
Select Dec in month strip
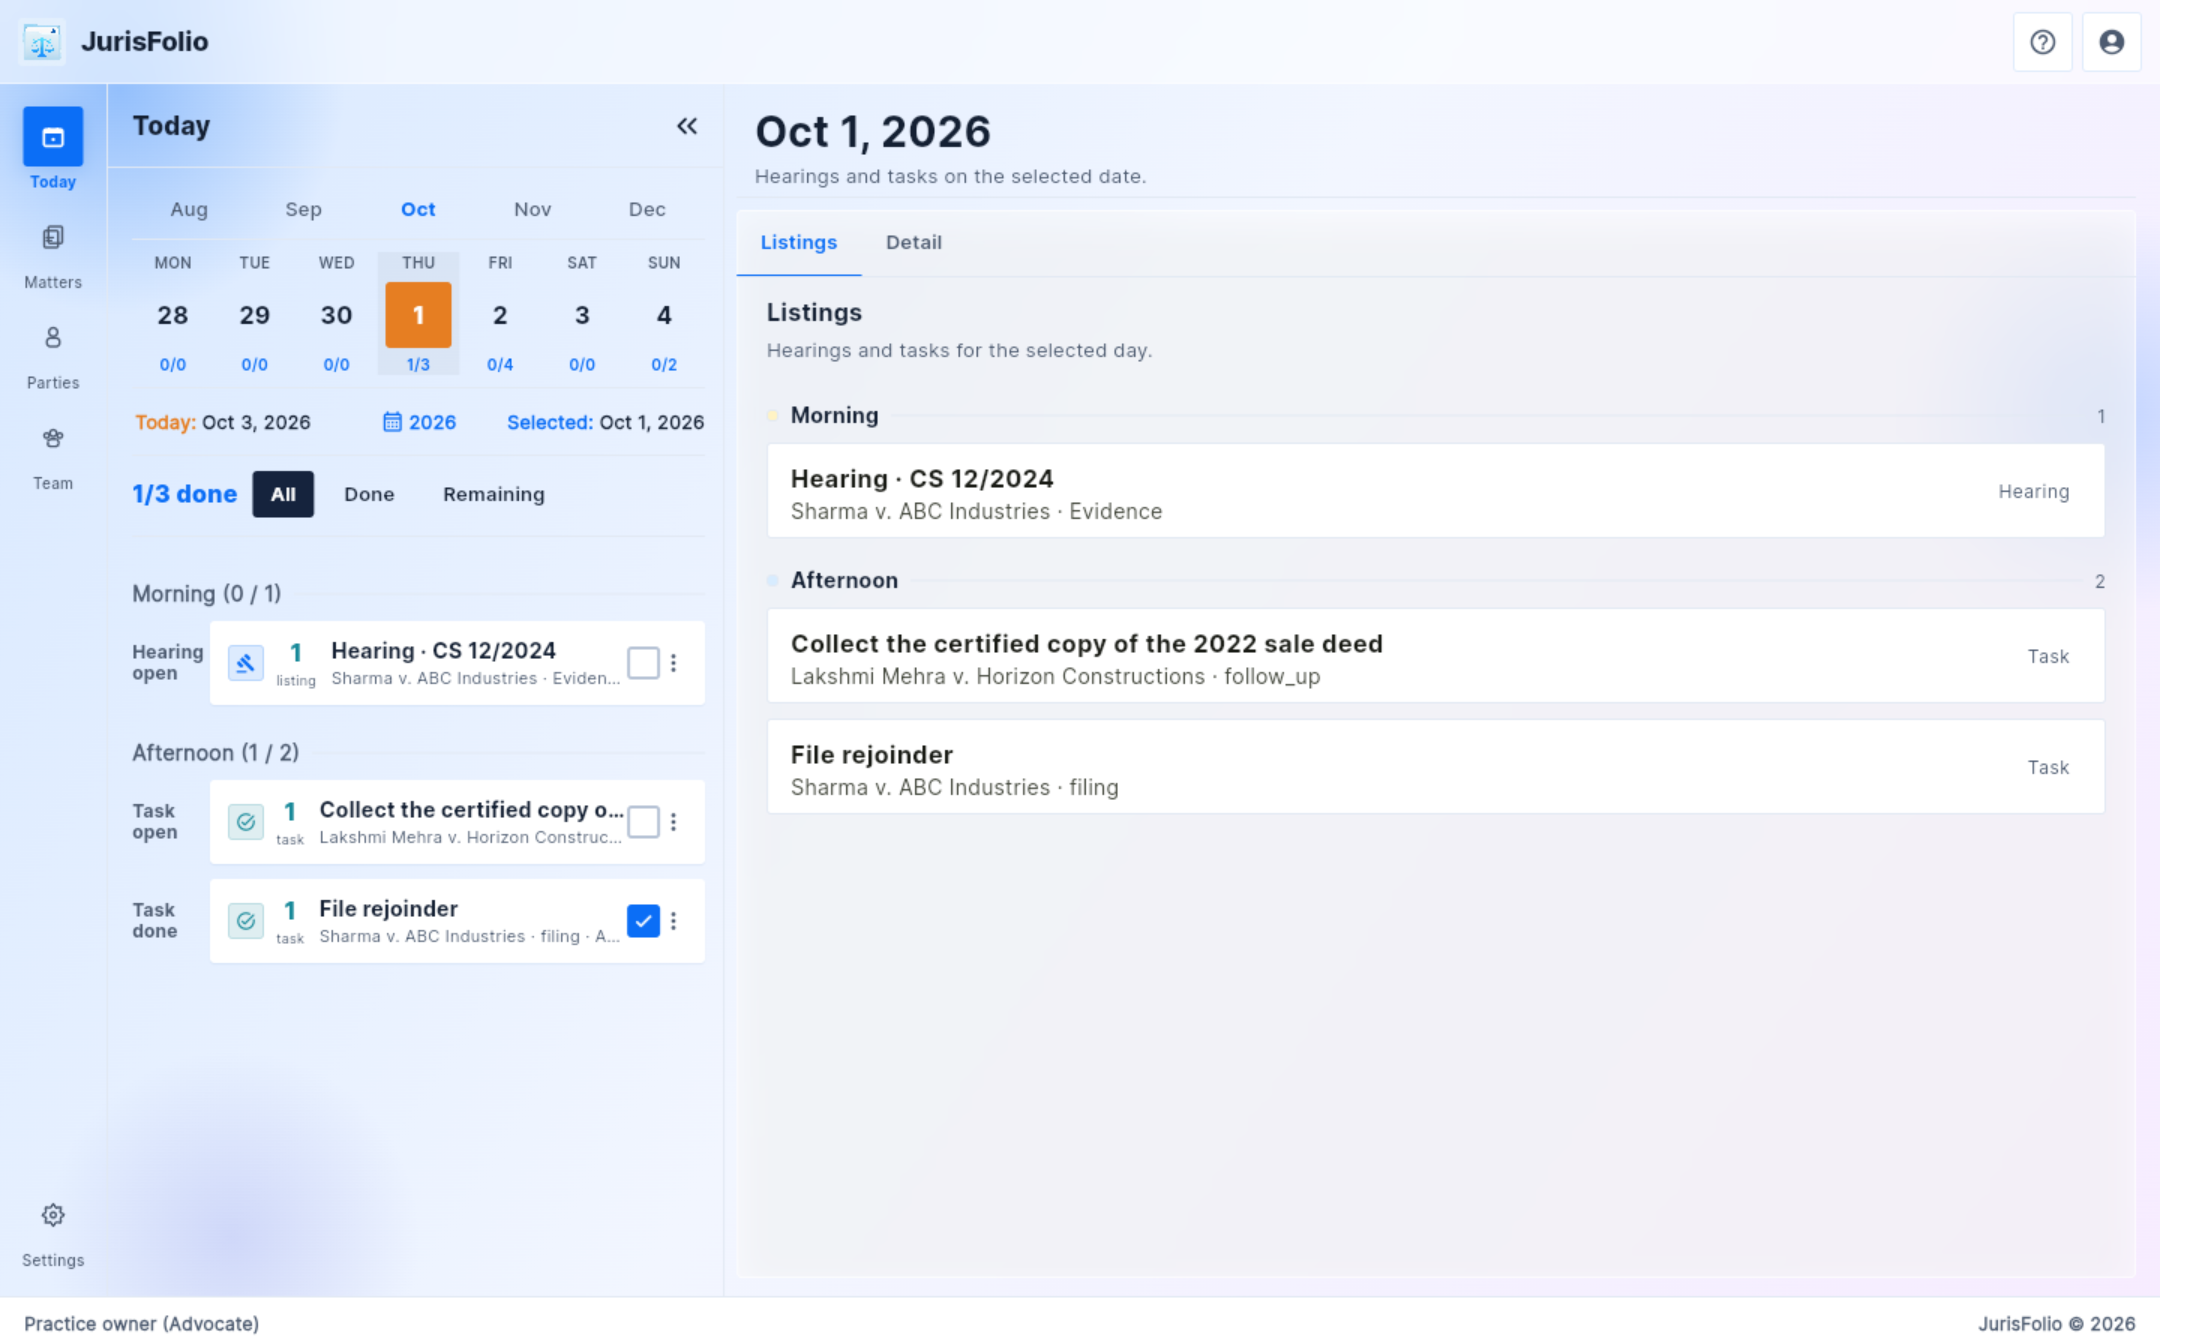647,209
